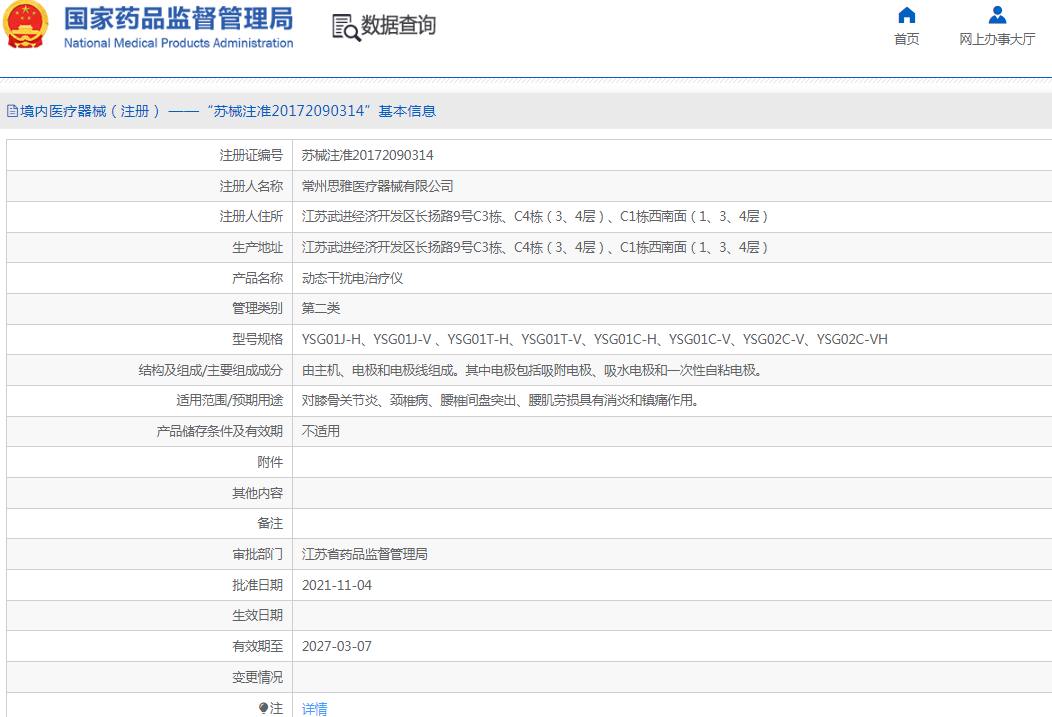The height and width of the screenshot is (717, 1052).
Task: Click the 生产地址 address value
Action: (x=535, y=247)
